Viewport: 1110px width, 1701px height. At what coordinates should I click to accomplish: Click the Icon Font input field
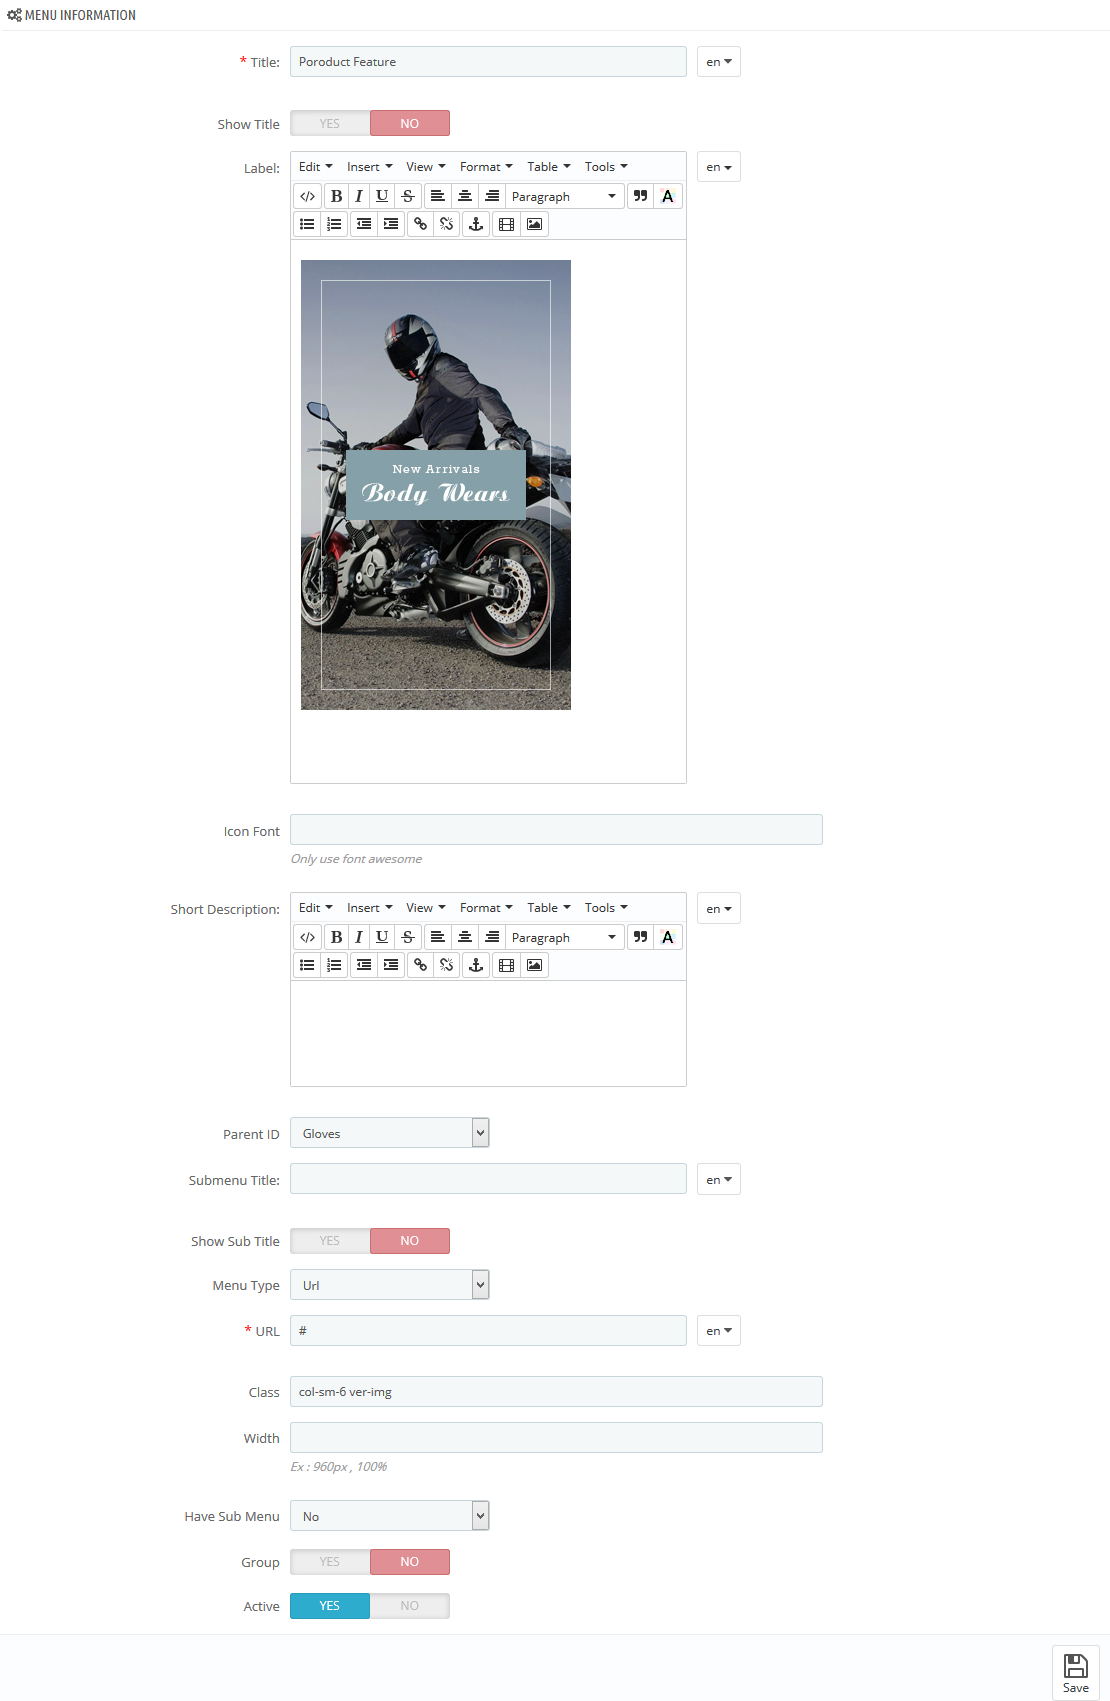coord(556,830)
